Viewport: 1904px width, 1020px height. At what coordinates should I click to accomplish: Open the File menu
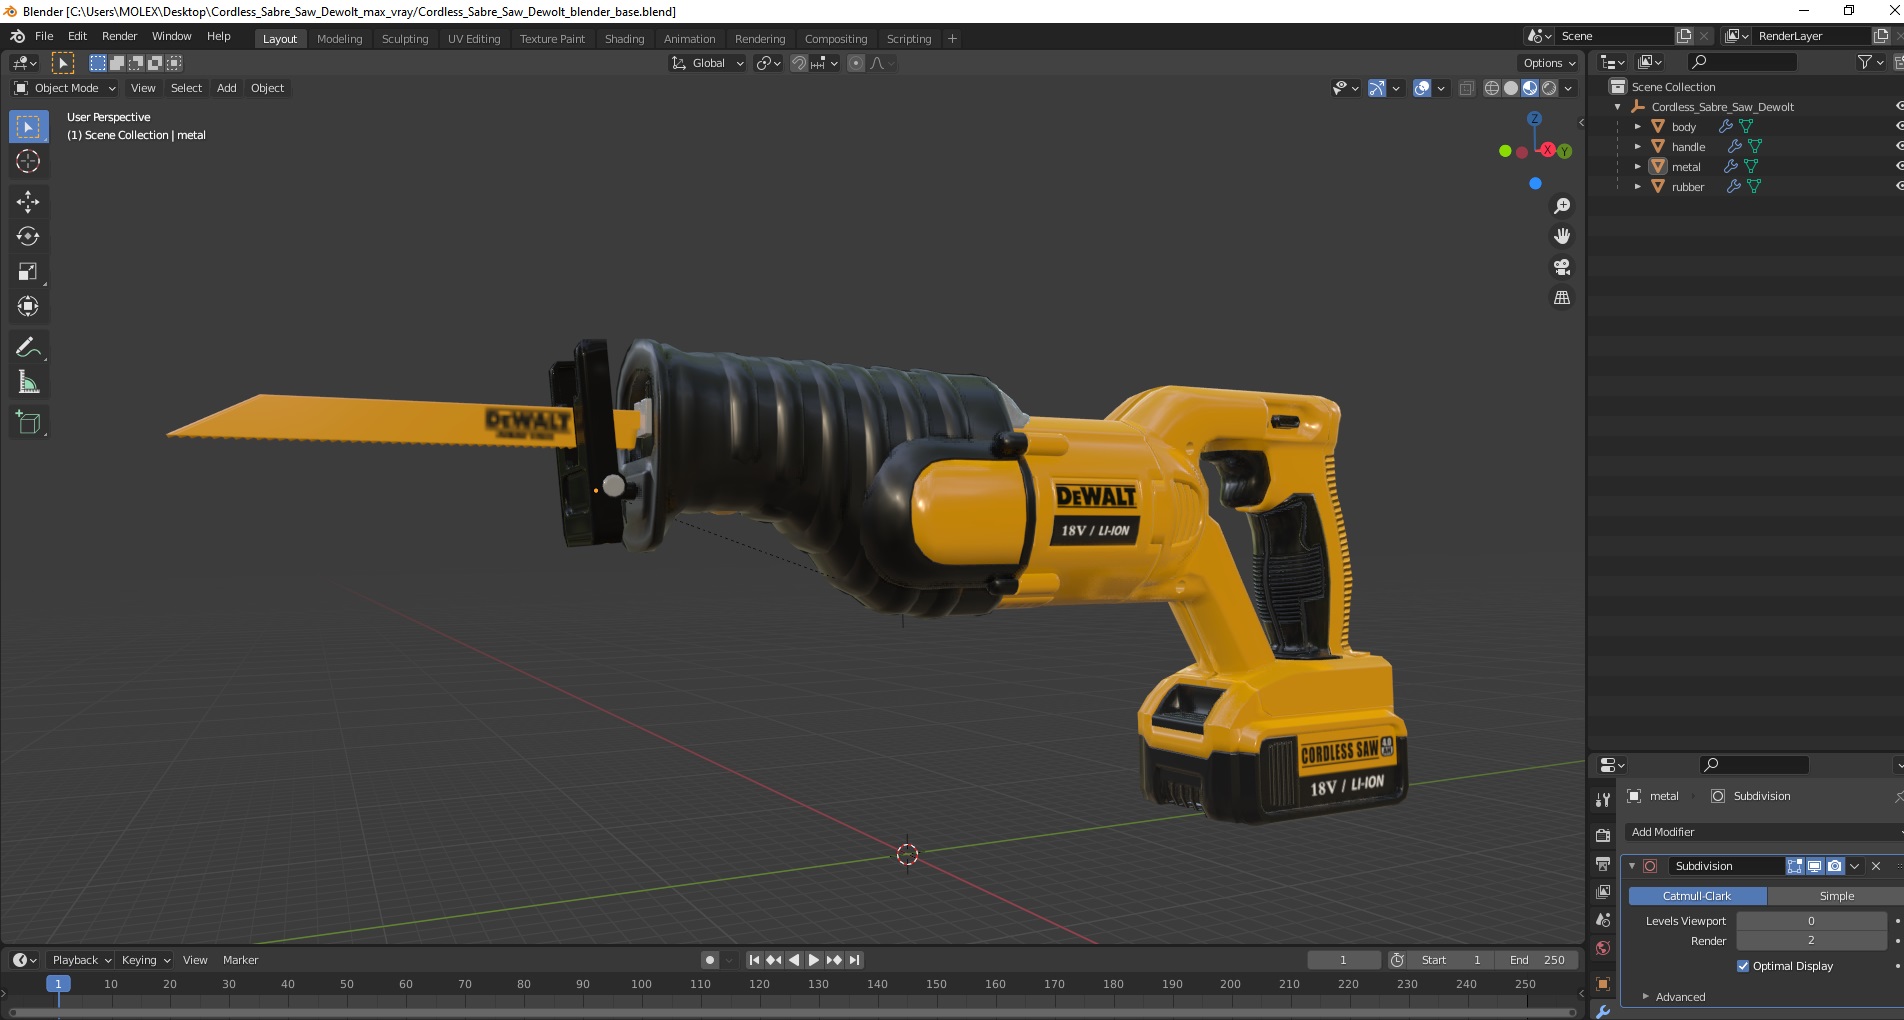point(44,36)
